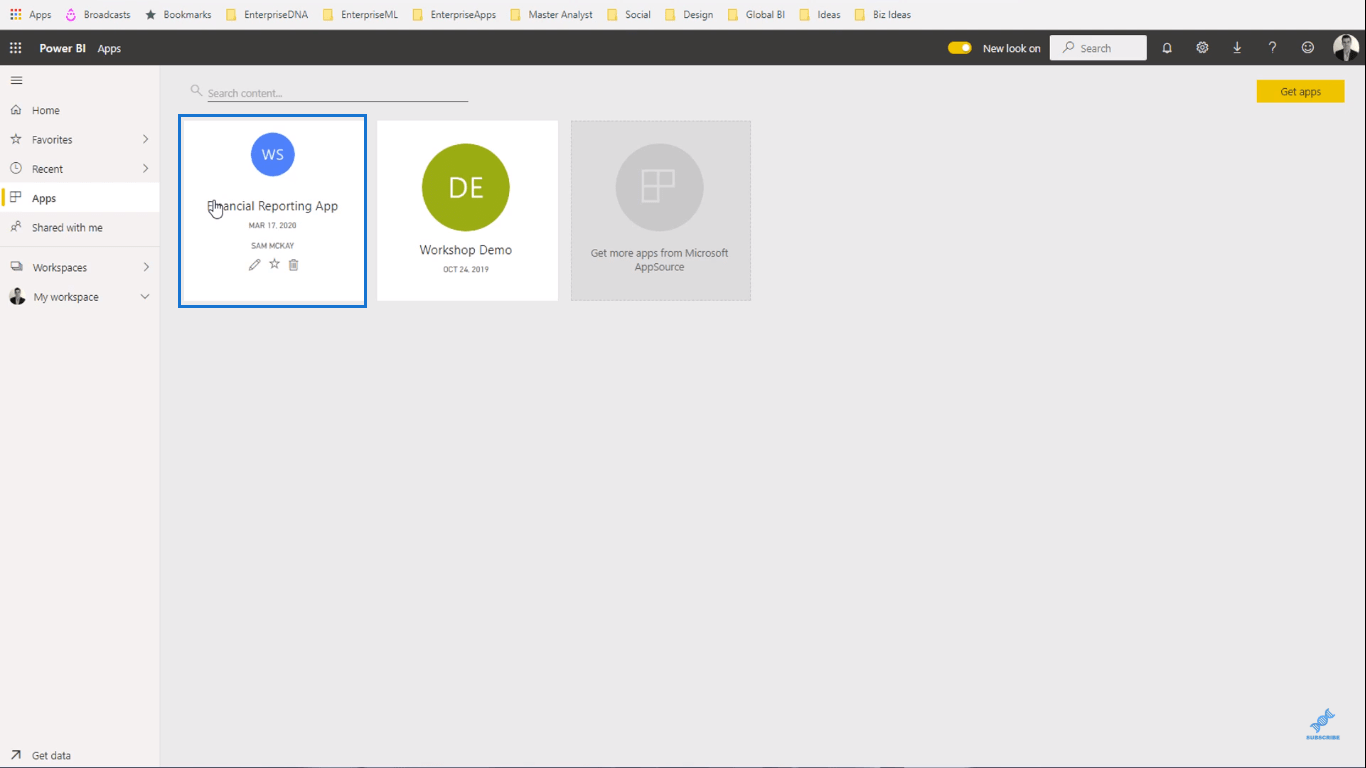Click the top bar Search box
The width and height of the screenshot is (1366, 768).
[x=1098, y=48]
